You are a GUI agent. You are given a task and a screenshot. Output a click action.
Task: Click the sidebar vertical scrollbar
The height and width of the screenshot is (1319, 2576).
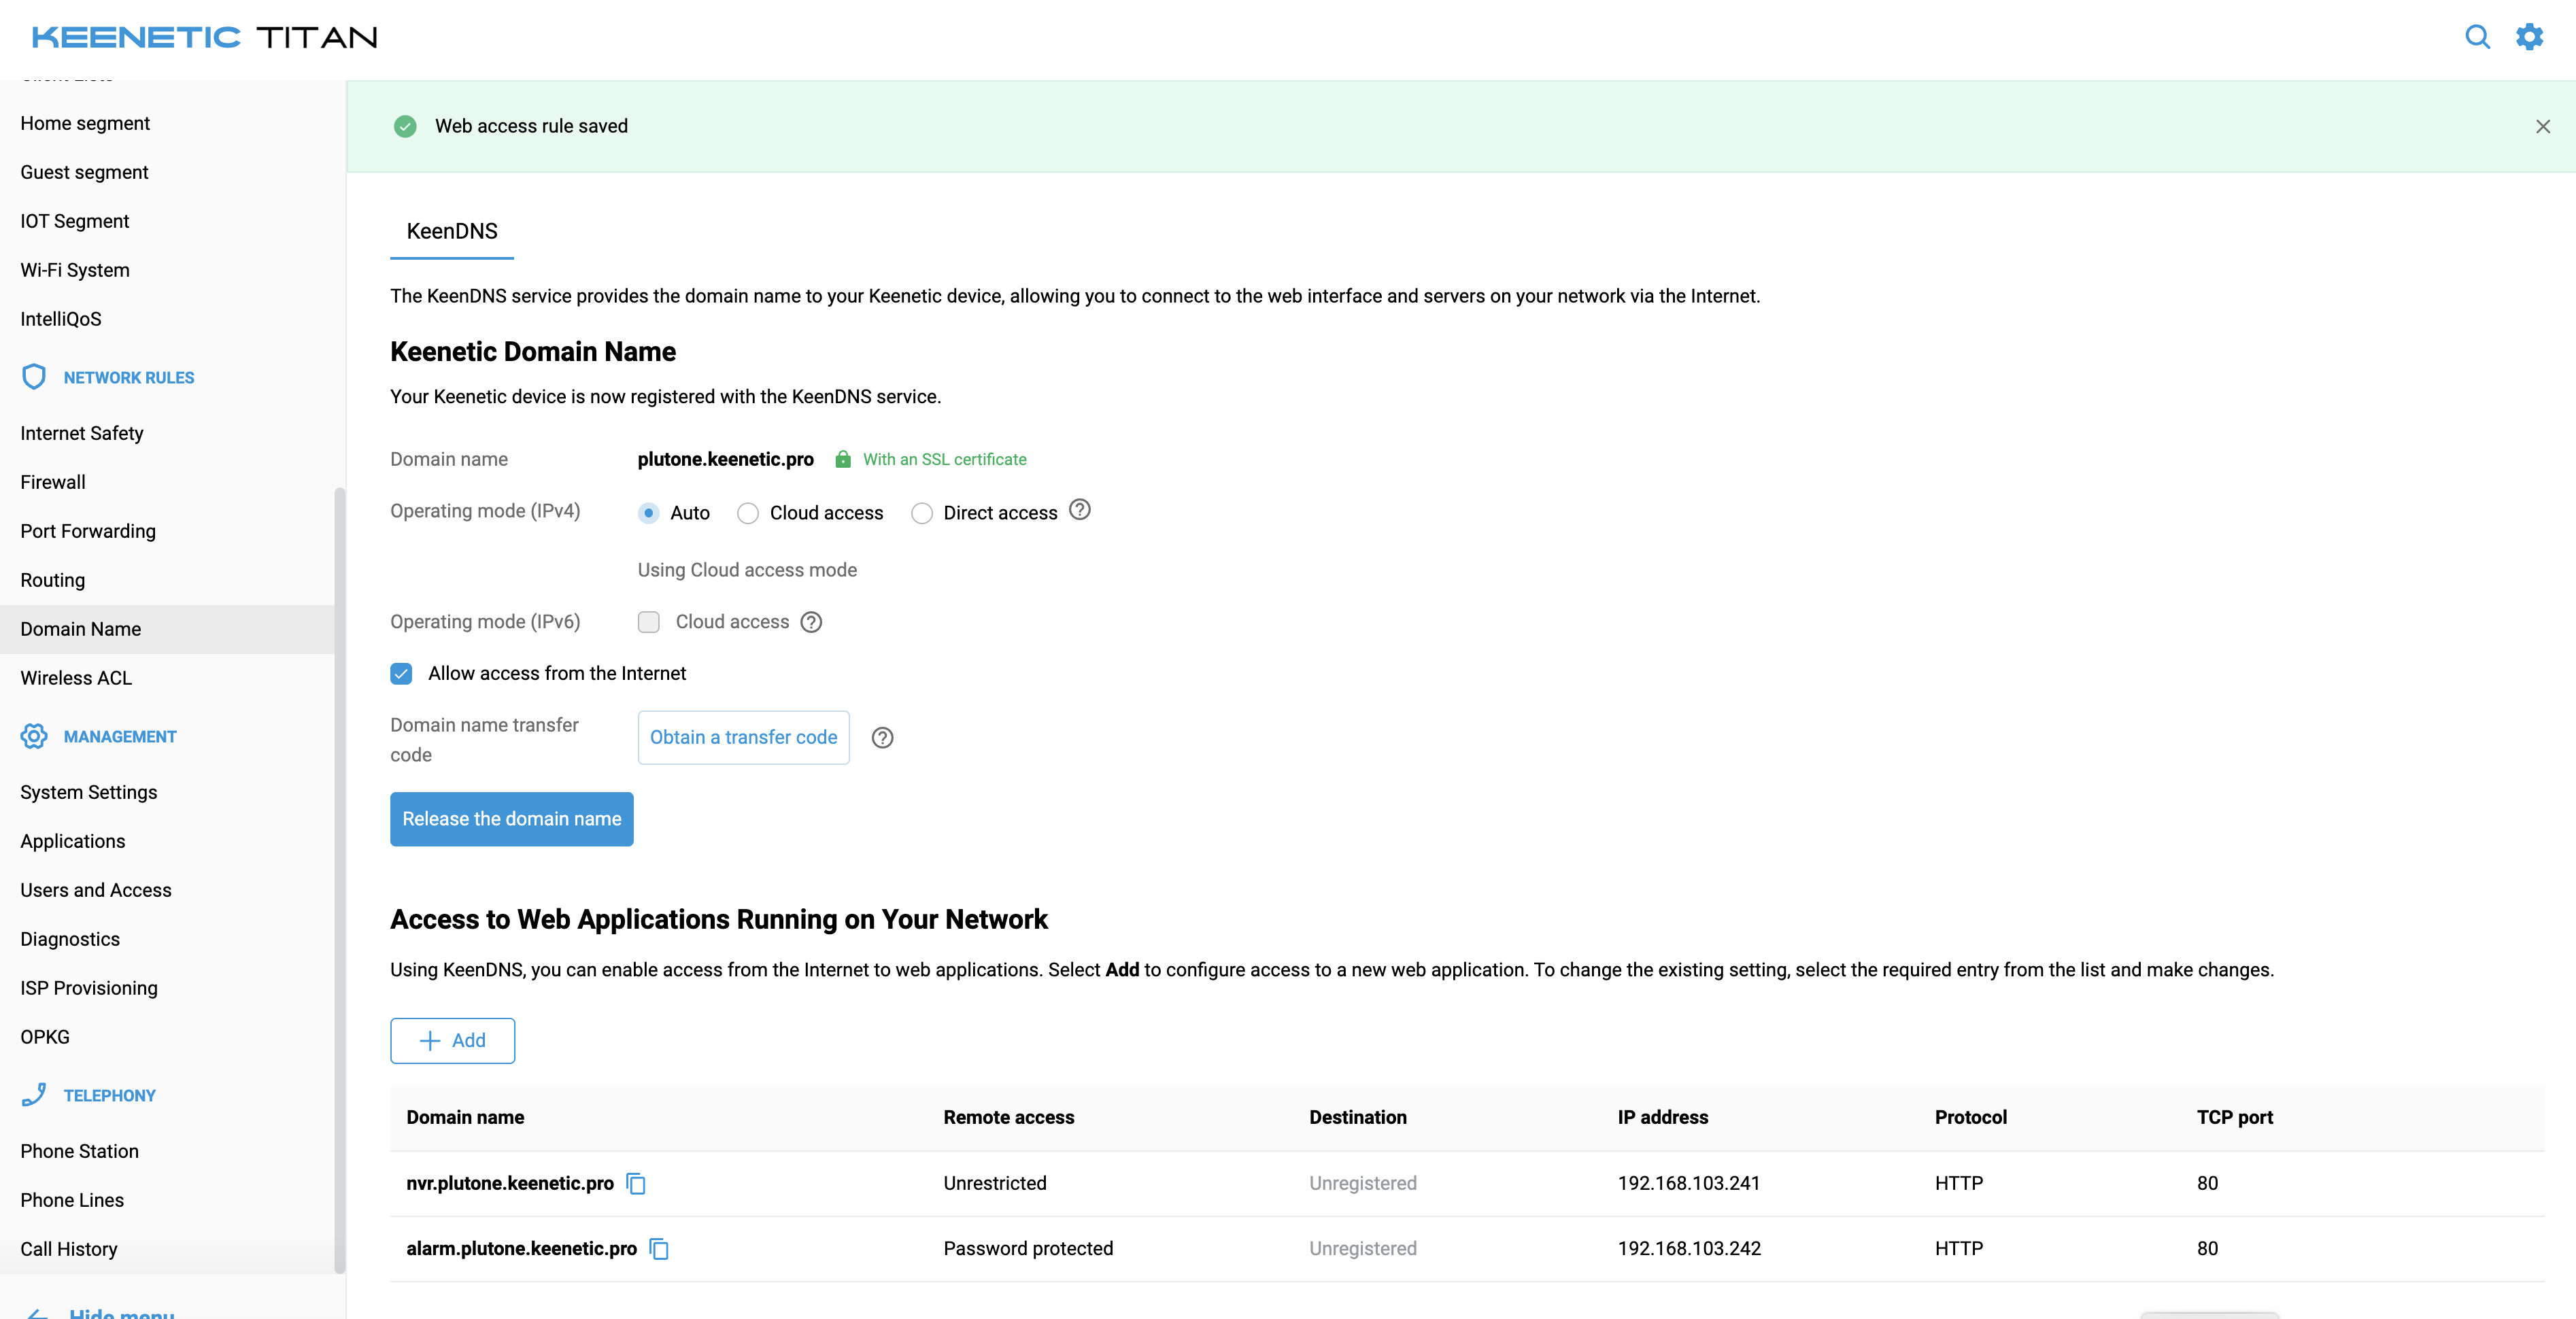point(340,880)
